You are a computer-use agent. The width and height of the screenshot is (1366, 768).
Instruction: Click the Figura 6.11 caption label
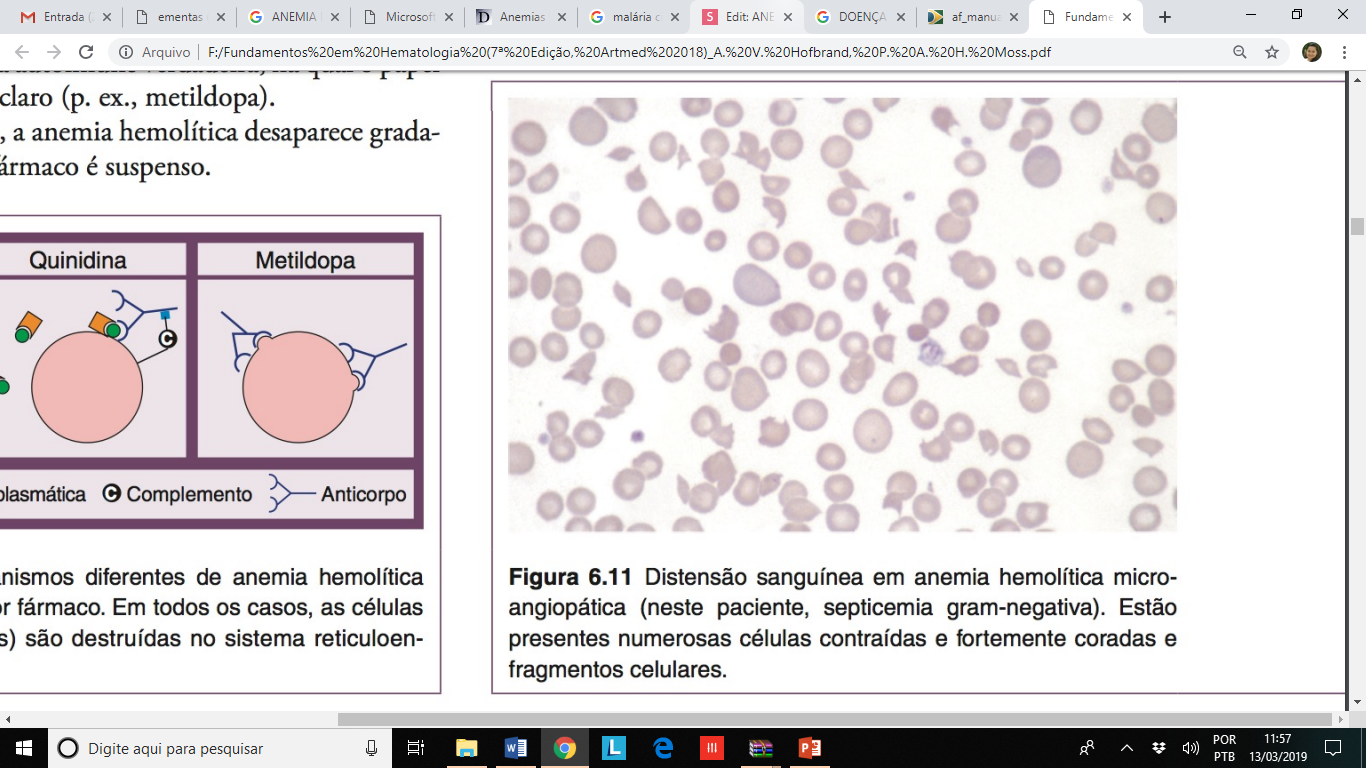(570, 577)
